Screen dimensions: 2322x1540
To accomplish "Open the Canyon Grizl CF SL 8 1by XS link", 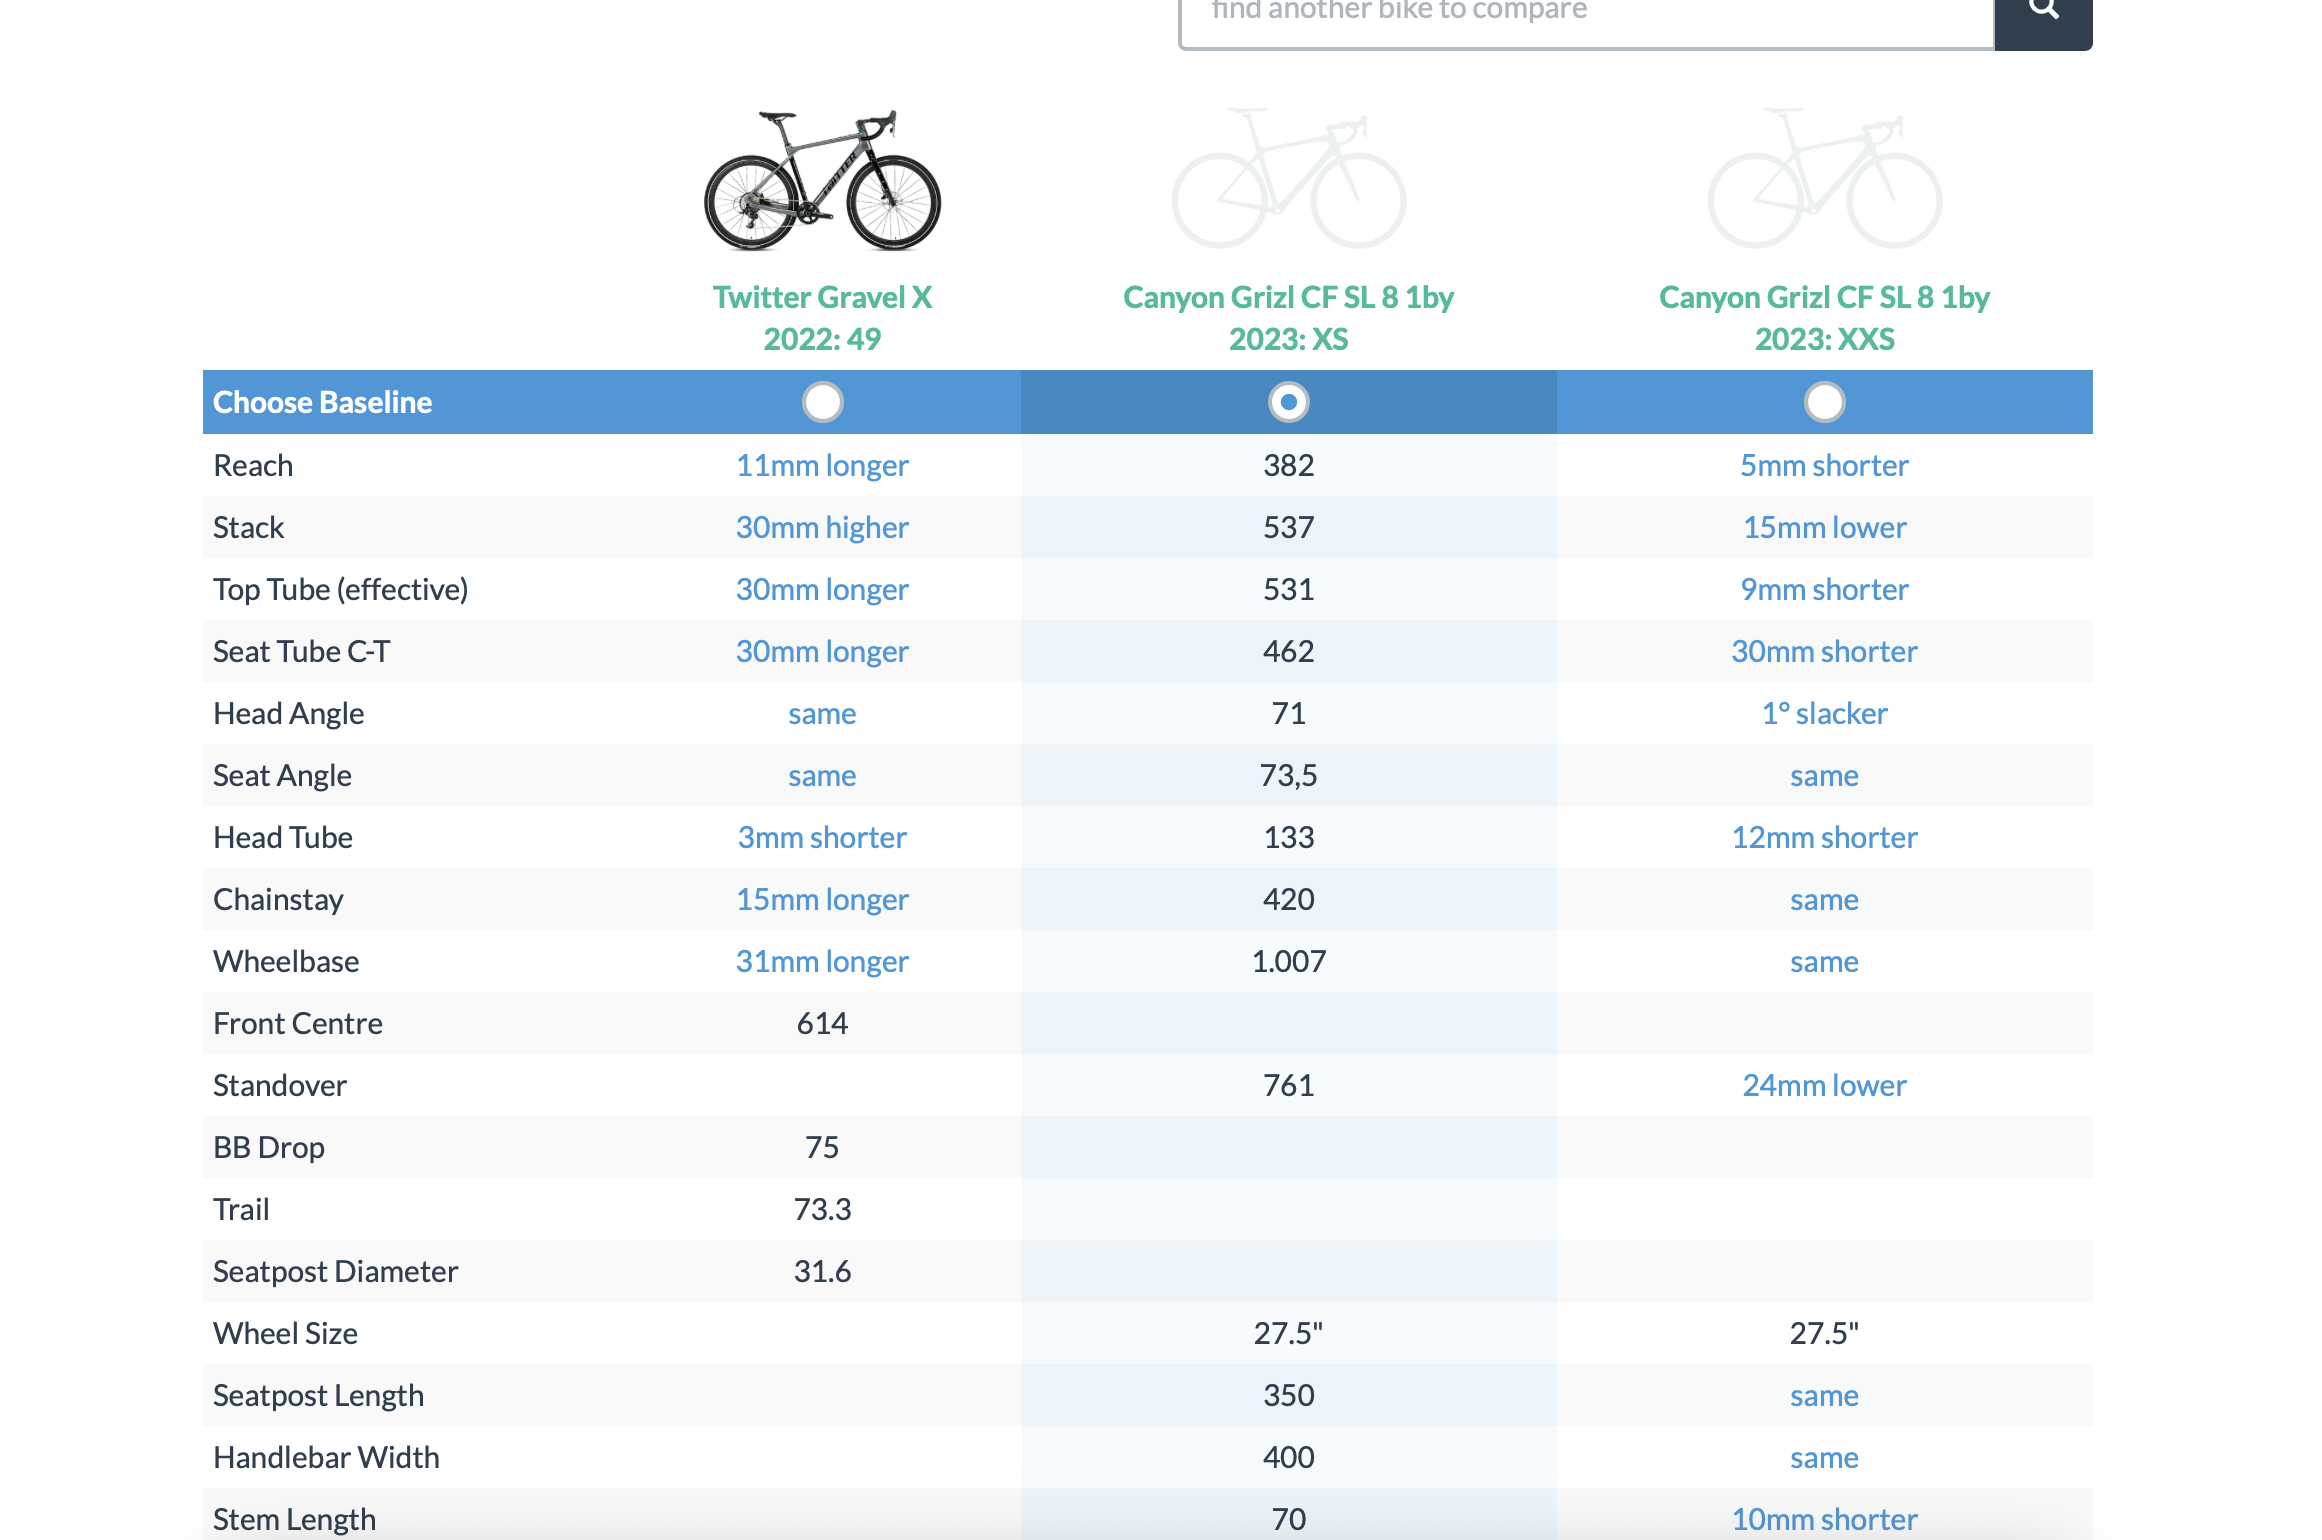I will (1289, 318).
